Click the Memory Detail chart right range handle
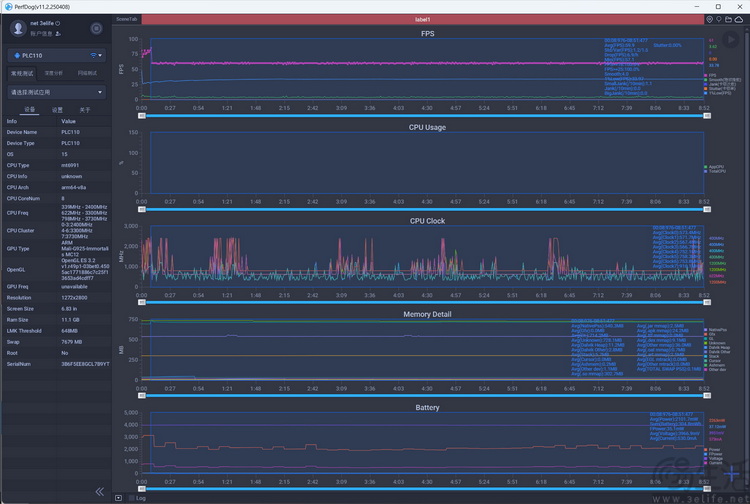The height and width of the screenshot is (504, 750). click(x=707, y=396)
